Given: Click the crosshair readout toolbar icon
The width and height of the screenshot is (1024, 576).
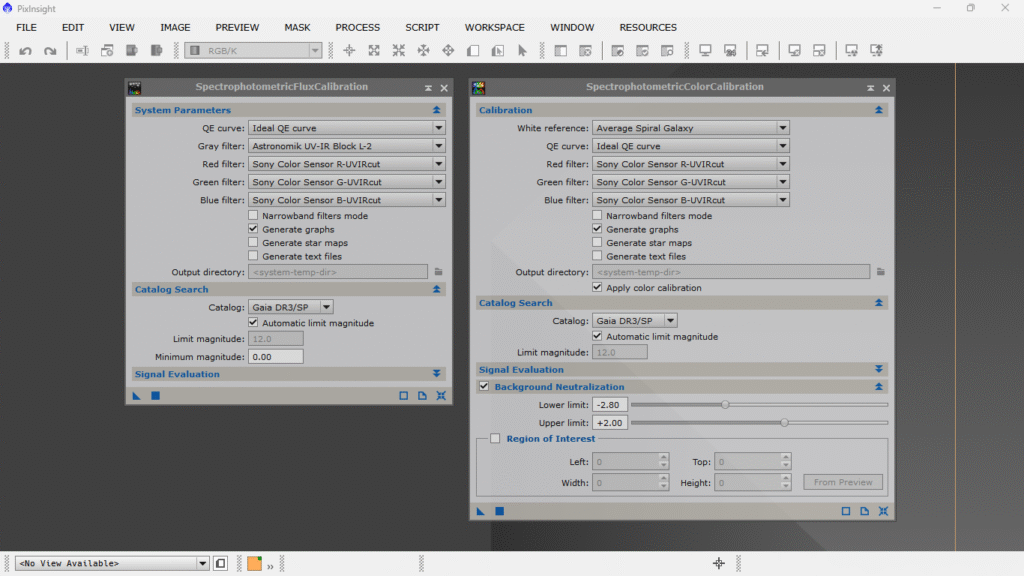Looking at the screenshot, I should pyautogui.click(x=349, y=51).
